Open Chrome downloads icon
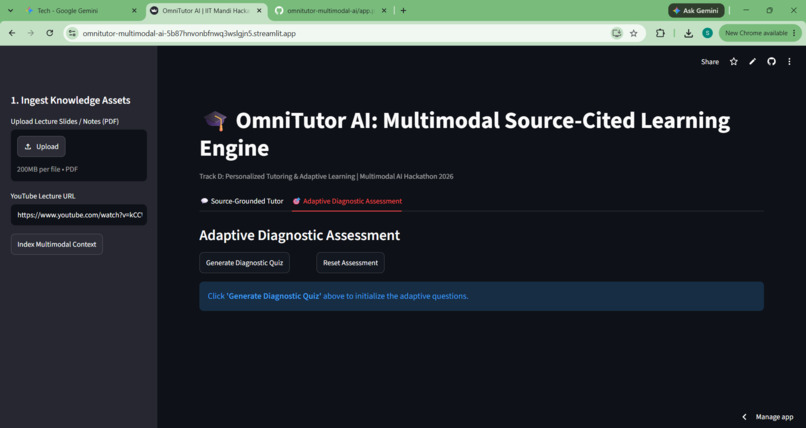 (688, 33)
